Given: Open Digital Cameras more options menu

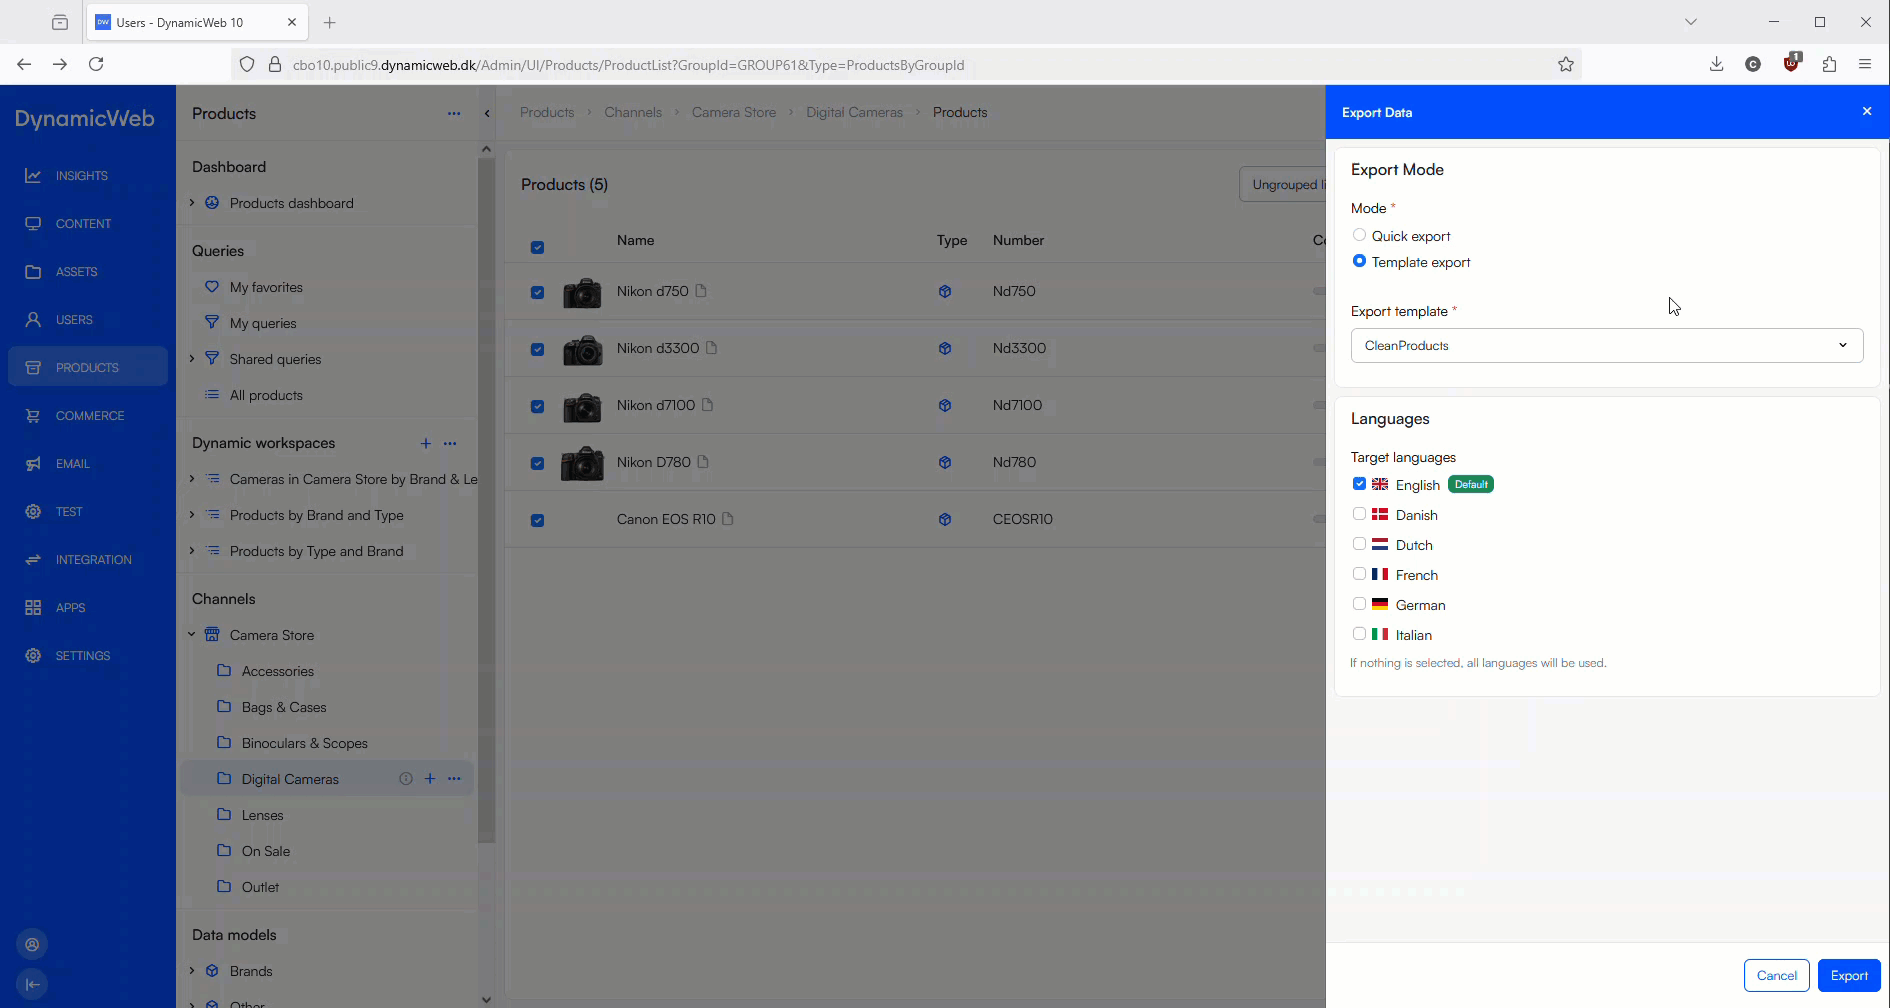Looking at the screenshot, I should pyautogui.click(x=454, y=779).
